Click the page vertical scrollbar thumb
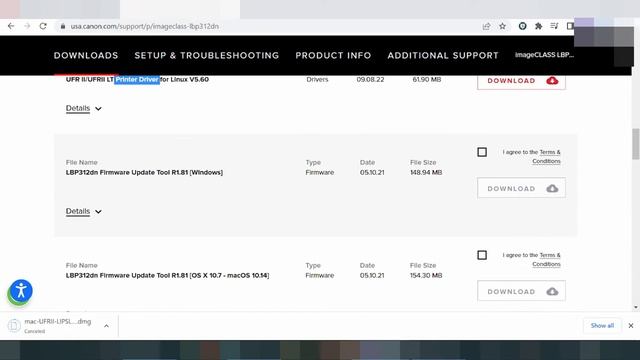Screen dimensions: 640x360 tap(636, 144)
